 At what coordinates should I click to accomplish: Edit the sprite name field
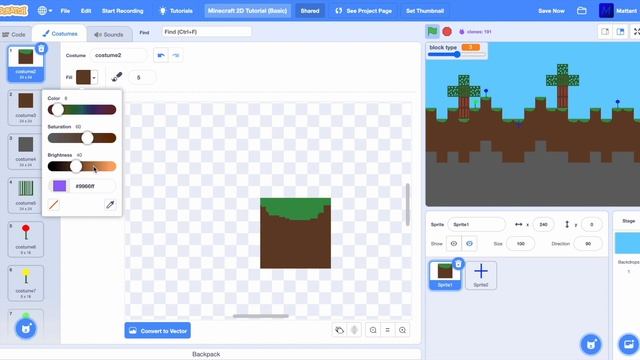(x=476, y=224)
